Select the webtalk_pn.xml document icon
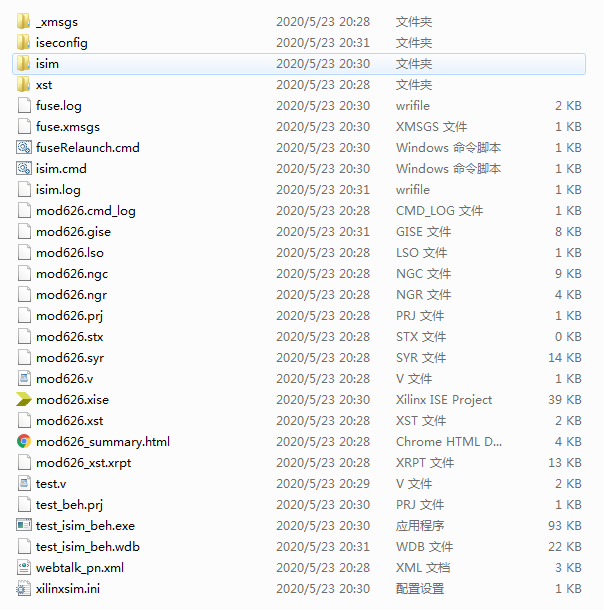The image size is (604, 610). click(24, 568)
